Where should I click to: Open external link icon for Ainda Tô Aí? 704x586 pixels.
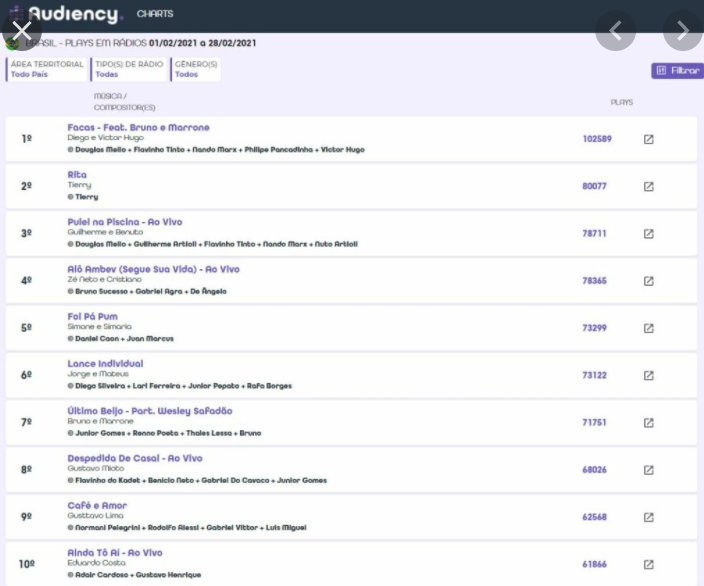click(x=648, y=564)
